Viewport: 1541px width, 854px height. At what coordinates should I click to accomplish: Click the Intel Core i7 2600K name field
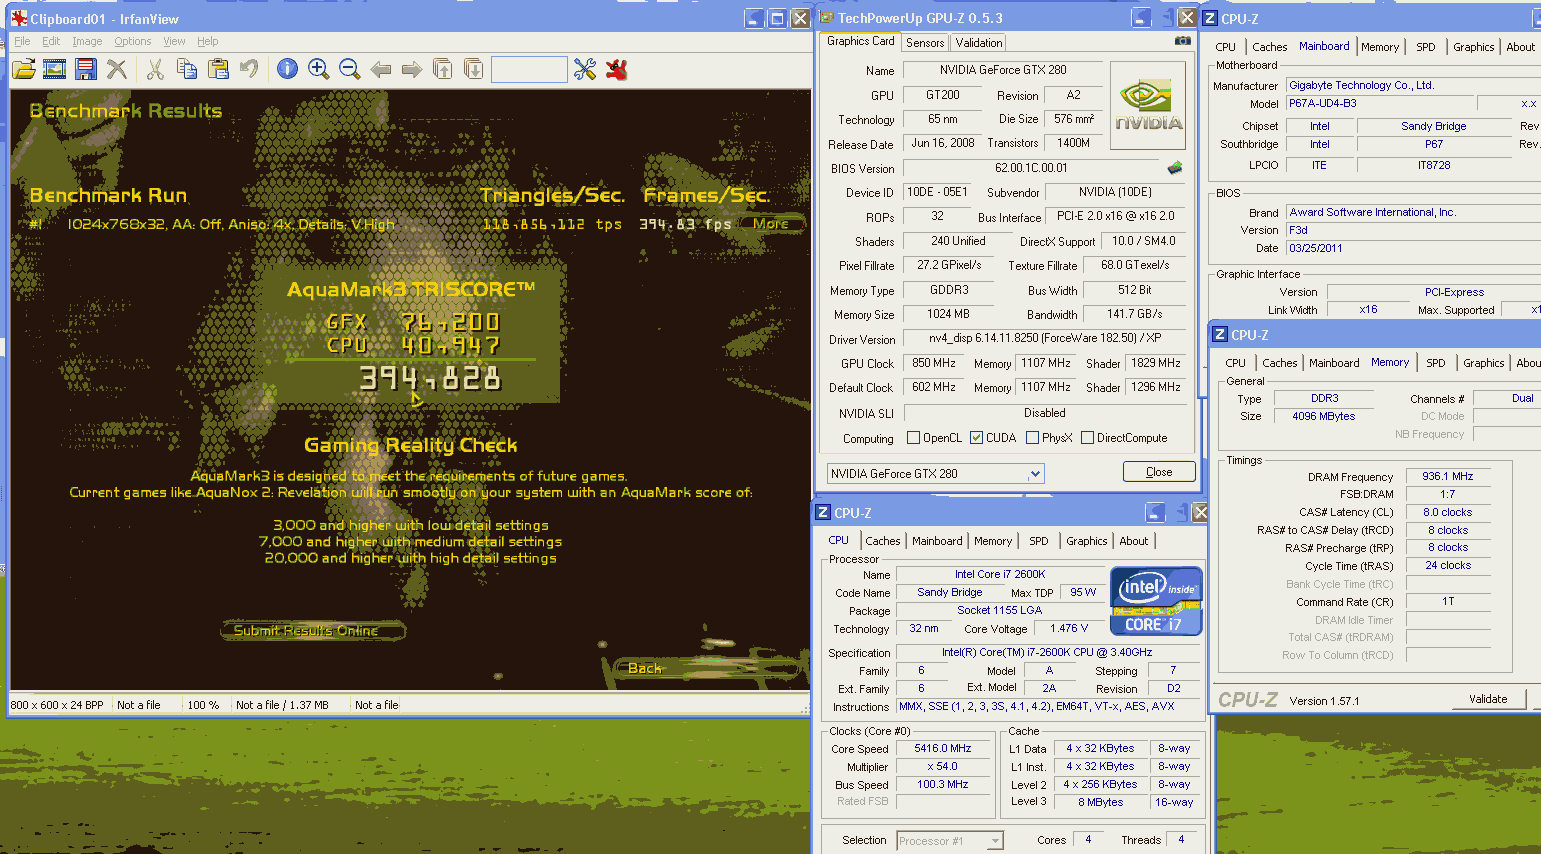(x=1000, y=574)
